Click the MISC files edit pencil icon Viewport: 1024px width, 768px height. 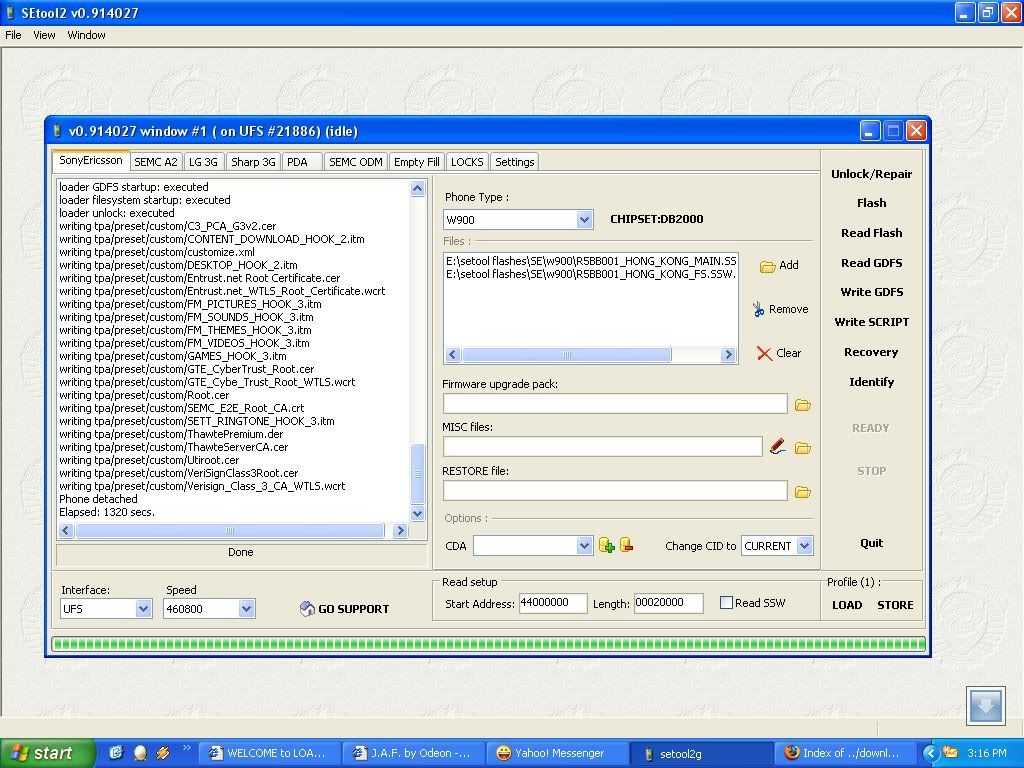777,447
